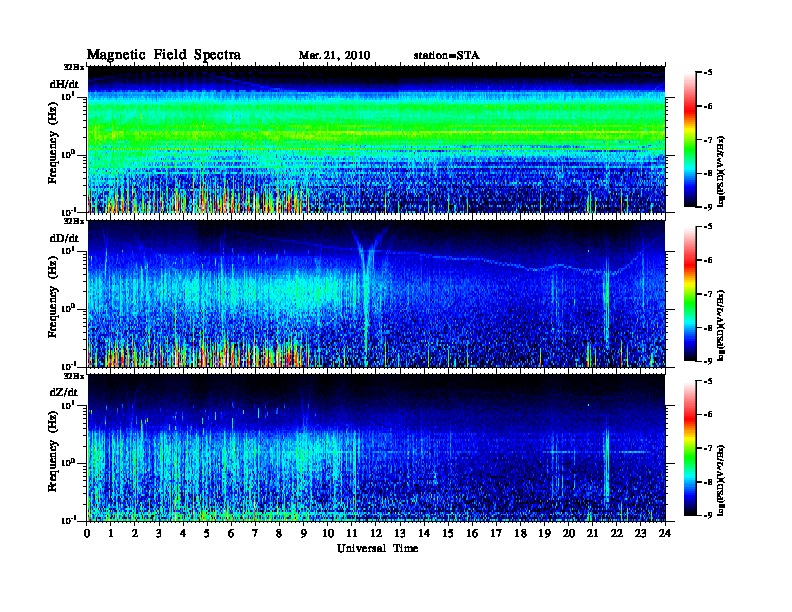The height and width of the screenshot is (612, 792).
Task: Click the "station=STA" label
Action: [x=447, y=56]
